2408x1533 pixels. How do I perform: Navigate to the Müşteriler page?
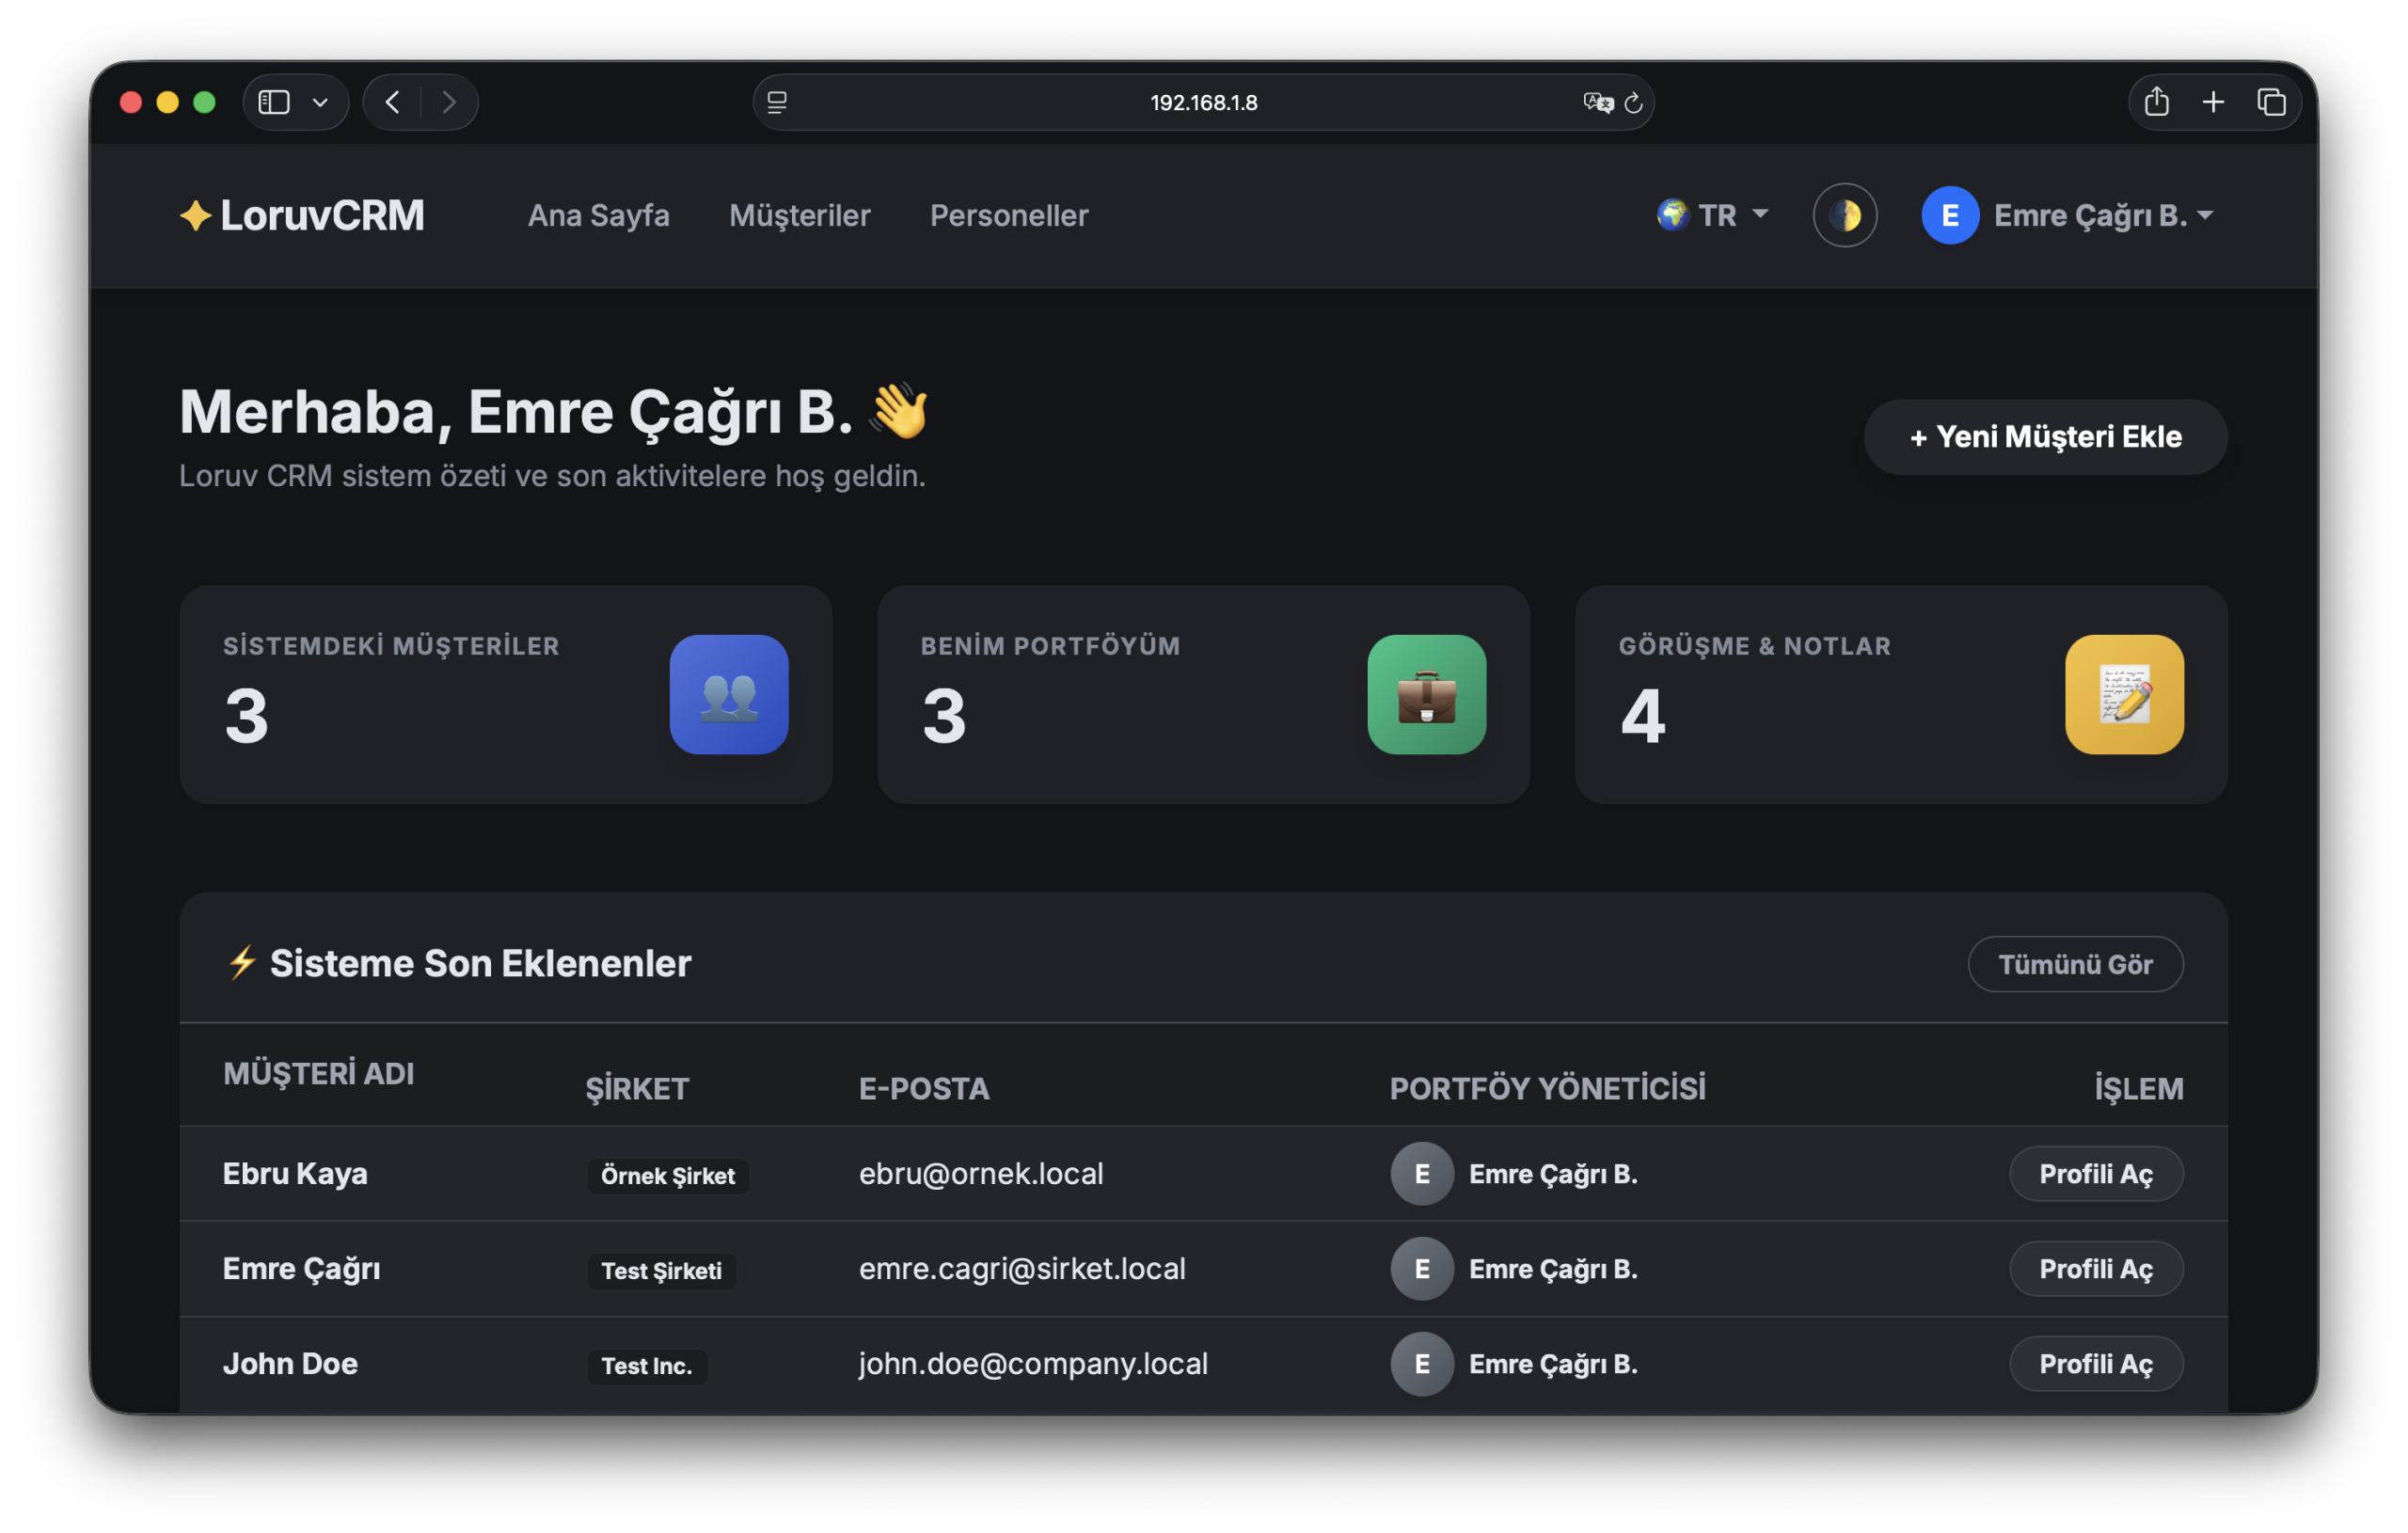pos(800,215)
